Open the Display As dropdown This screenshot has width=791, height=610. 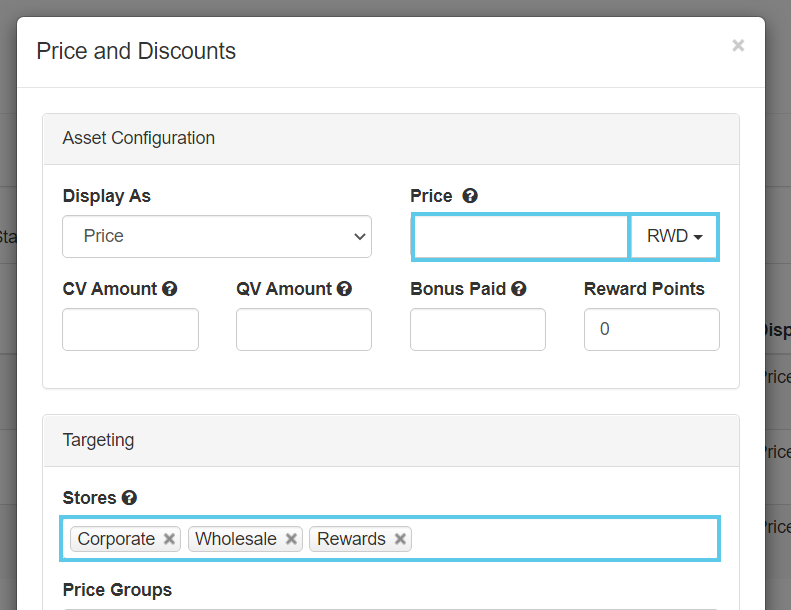217,237
